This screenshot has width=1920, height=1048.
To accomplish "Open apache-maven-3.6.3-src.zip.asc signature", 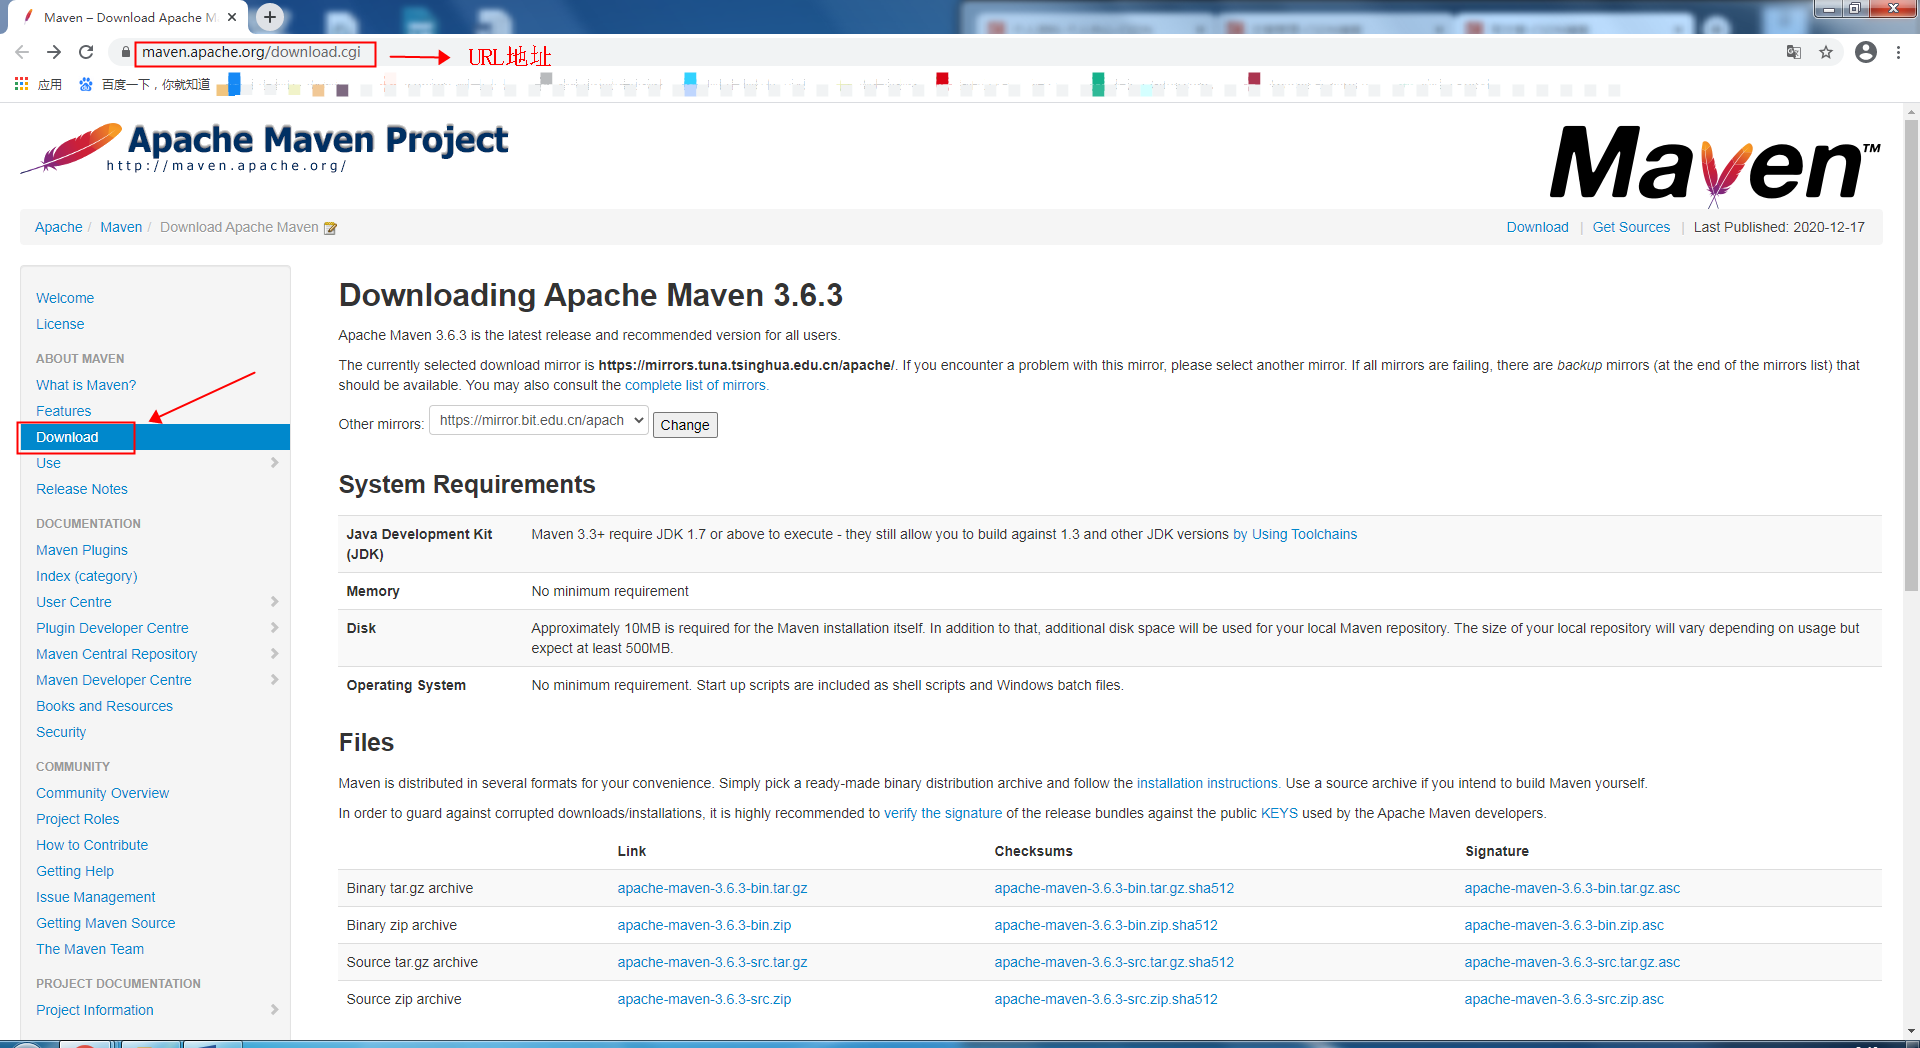I will tap(1564, 999).
